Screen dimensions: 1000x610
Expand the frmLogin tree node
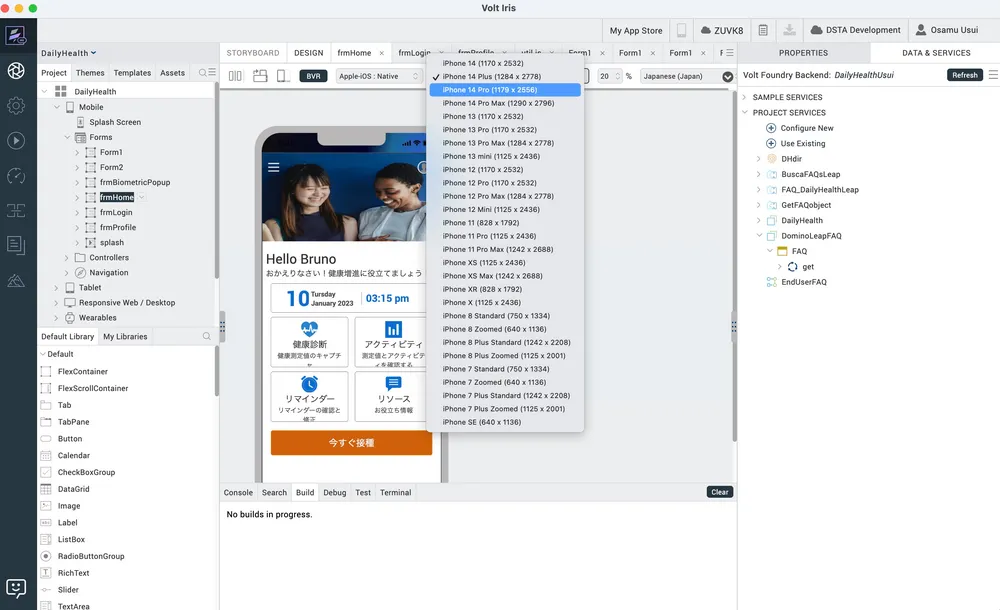coord(77,212)
